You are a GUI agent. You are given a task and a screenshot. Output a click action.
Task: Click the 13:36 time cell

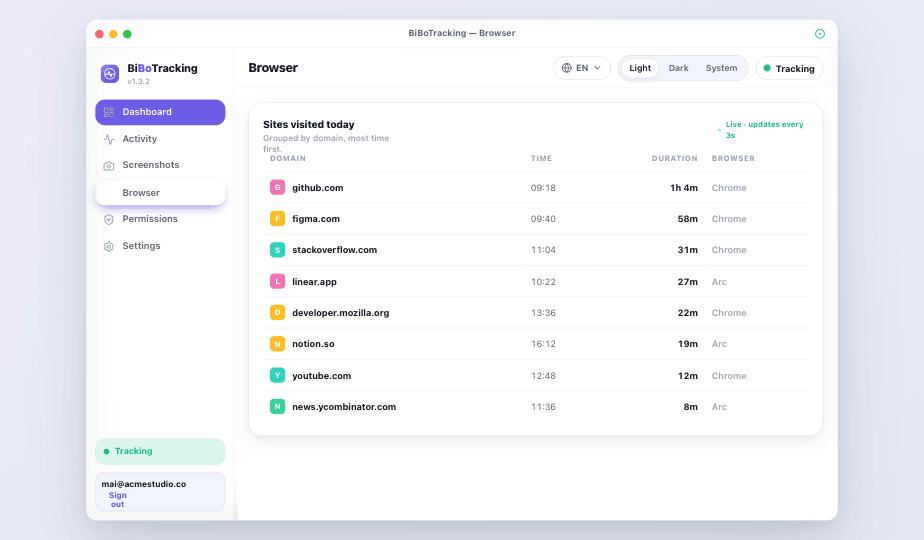coord(543,312)
